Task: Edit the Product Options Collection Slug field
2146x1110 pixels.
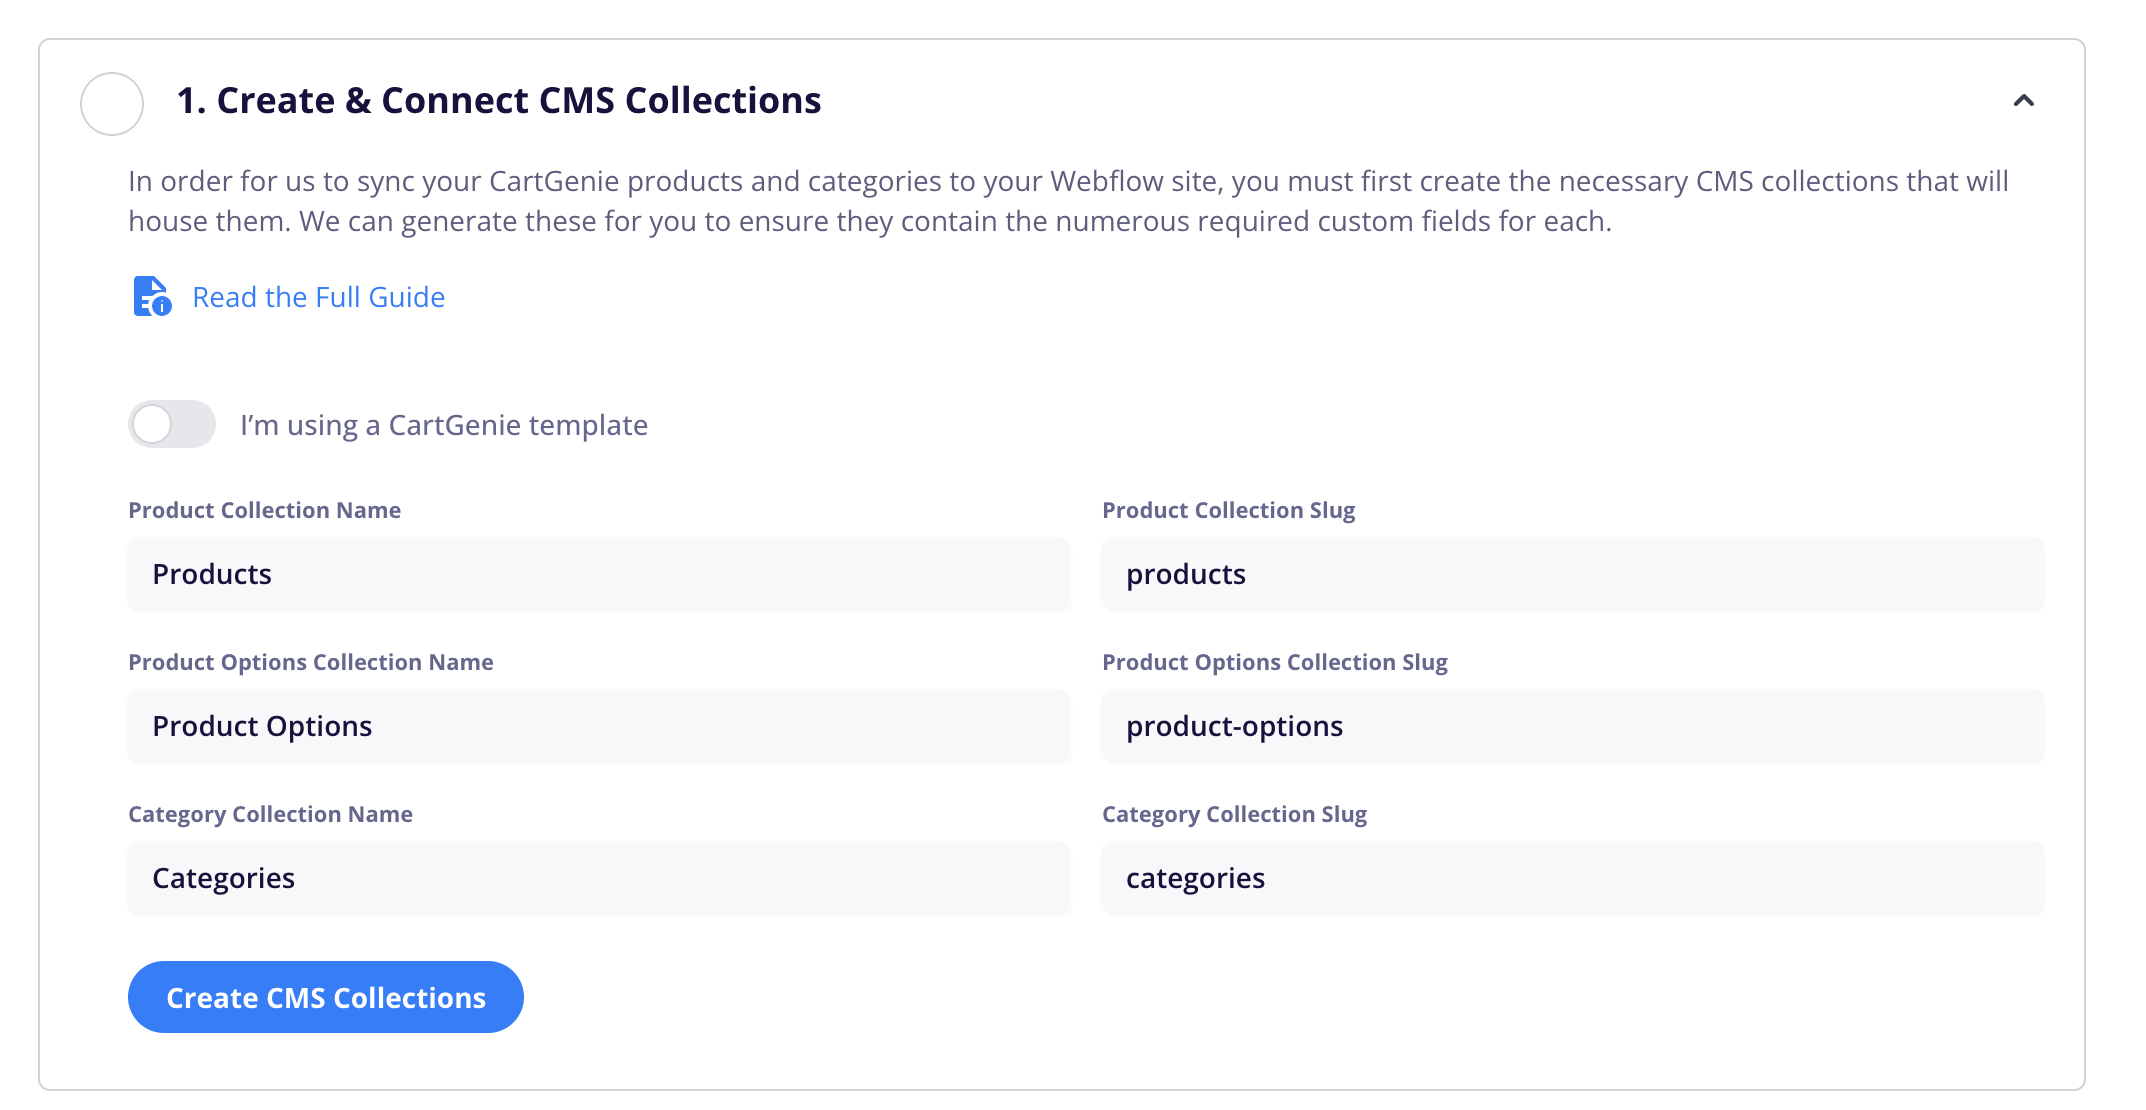Action: [1573, 726]
